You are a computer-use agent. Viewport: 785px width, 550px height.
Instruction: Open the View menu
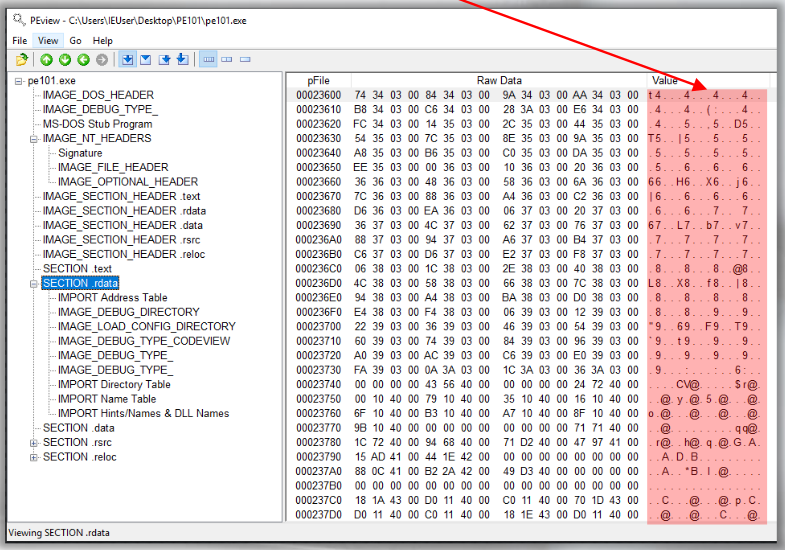point(48,41)
